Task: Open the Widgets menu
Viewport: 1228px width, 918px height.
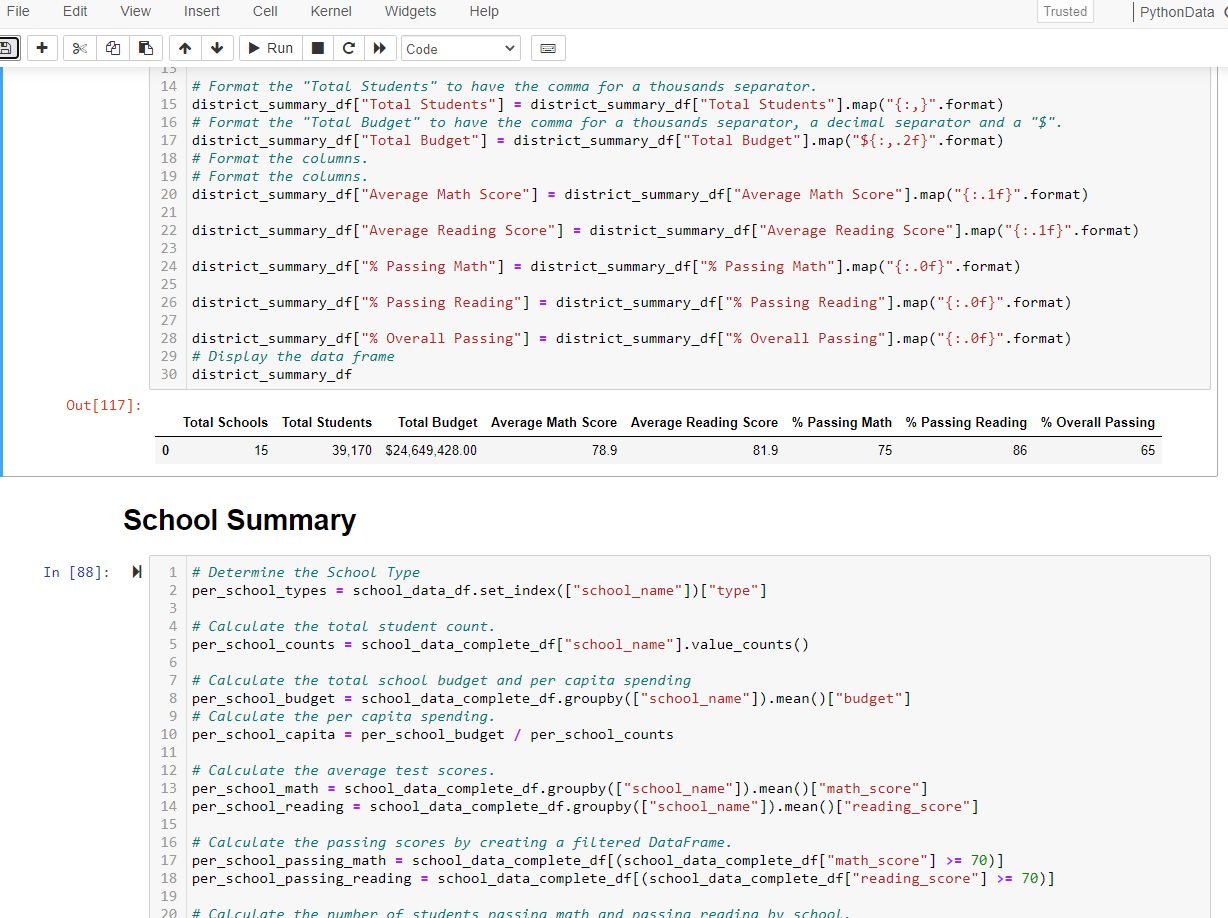Action: (410, 11)
